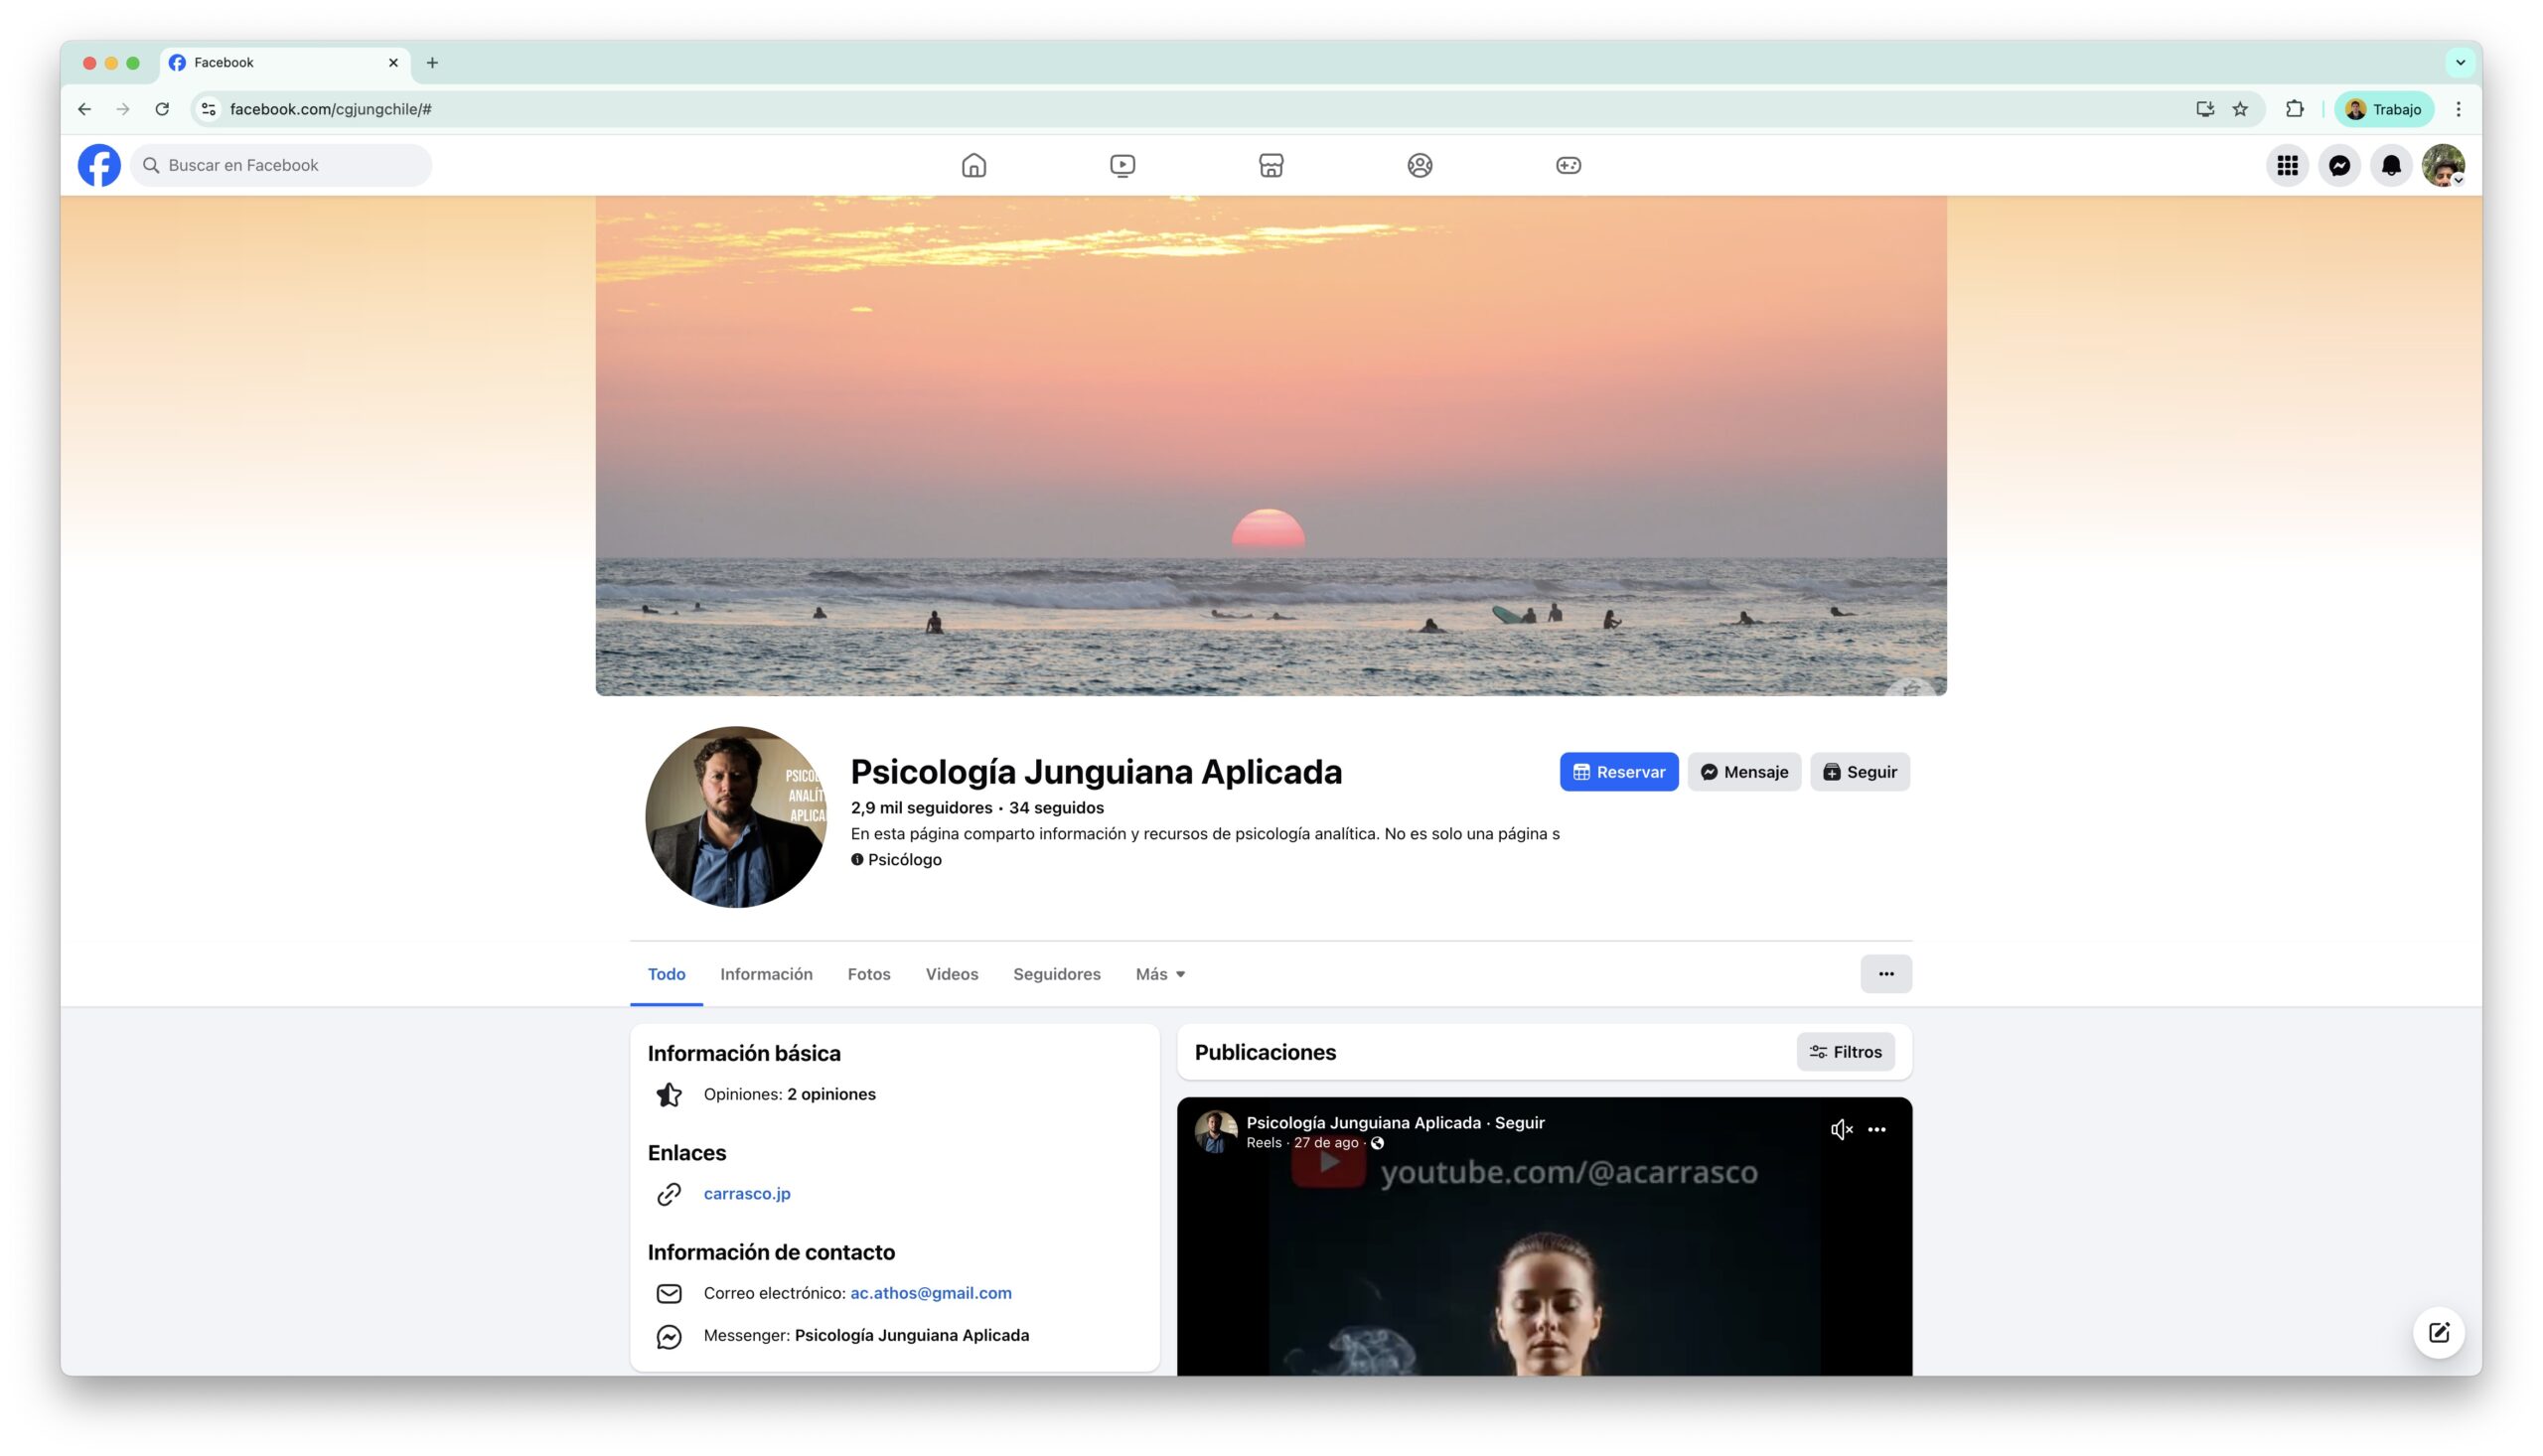
Task: Switch to the Información tab
Action: [x=766, y=974]
